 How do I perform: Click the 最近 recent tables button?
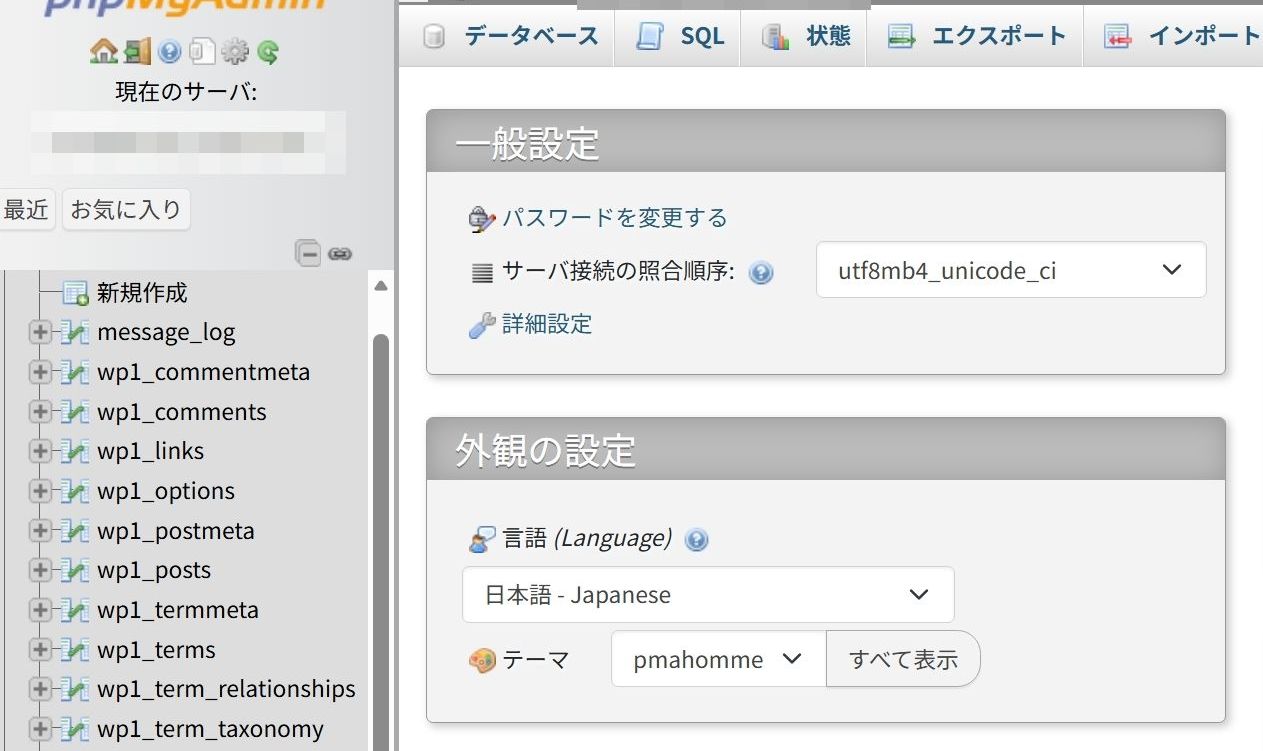click(26, 209)
